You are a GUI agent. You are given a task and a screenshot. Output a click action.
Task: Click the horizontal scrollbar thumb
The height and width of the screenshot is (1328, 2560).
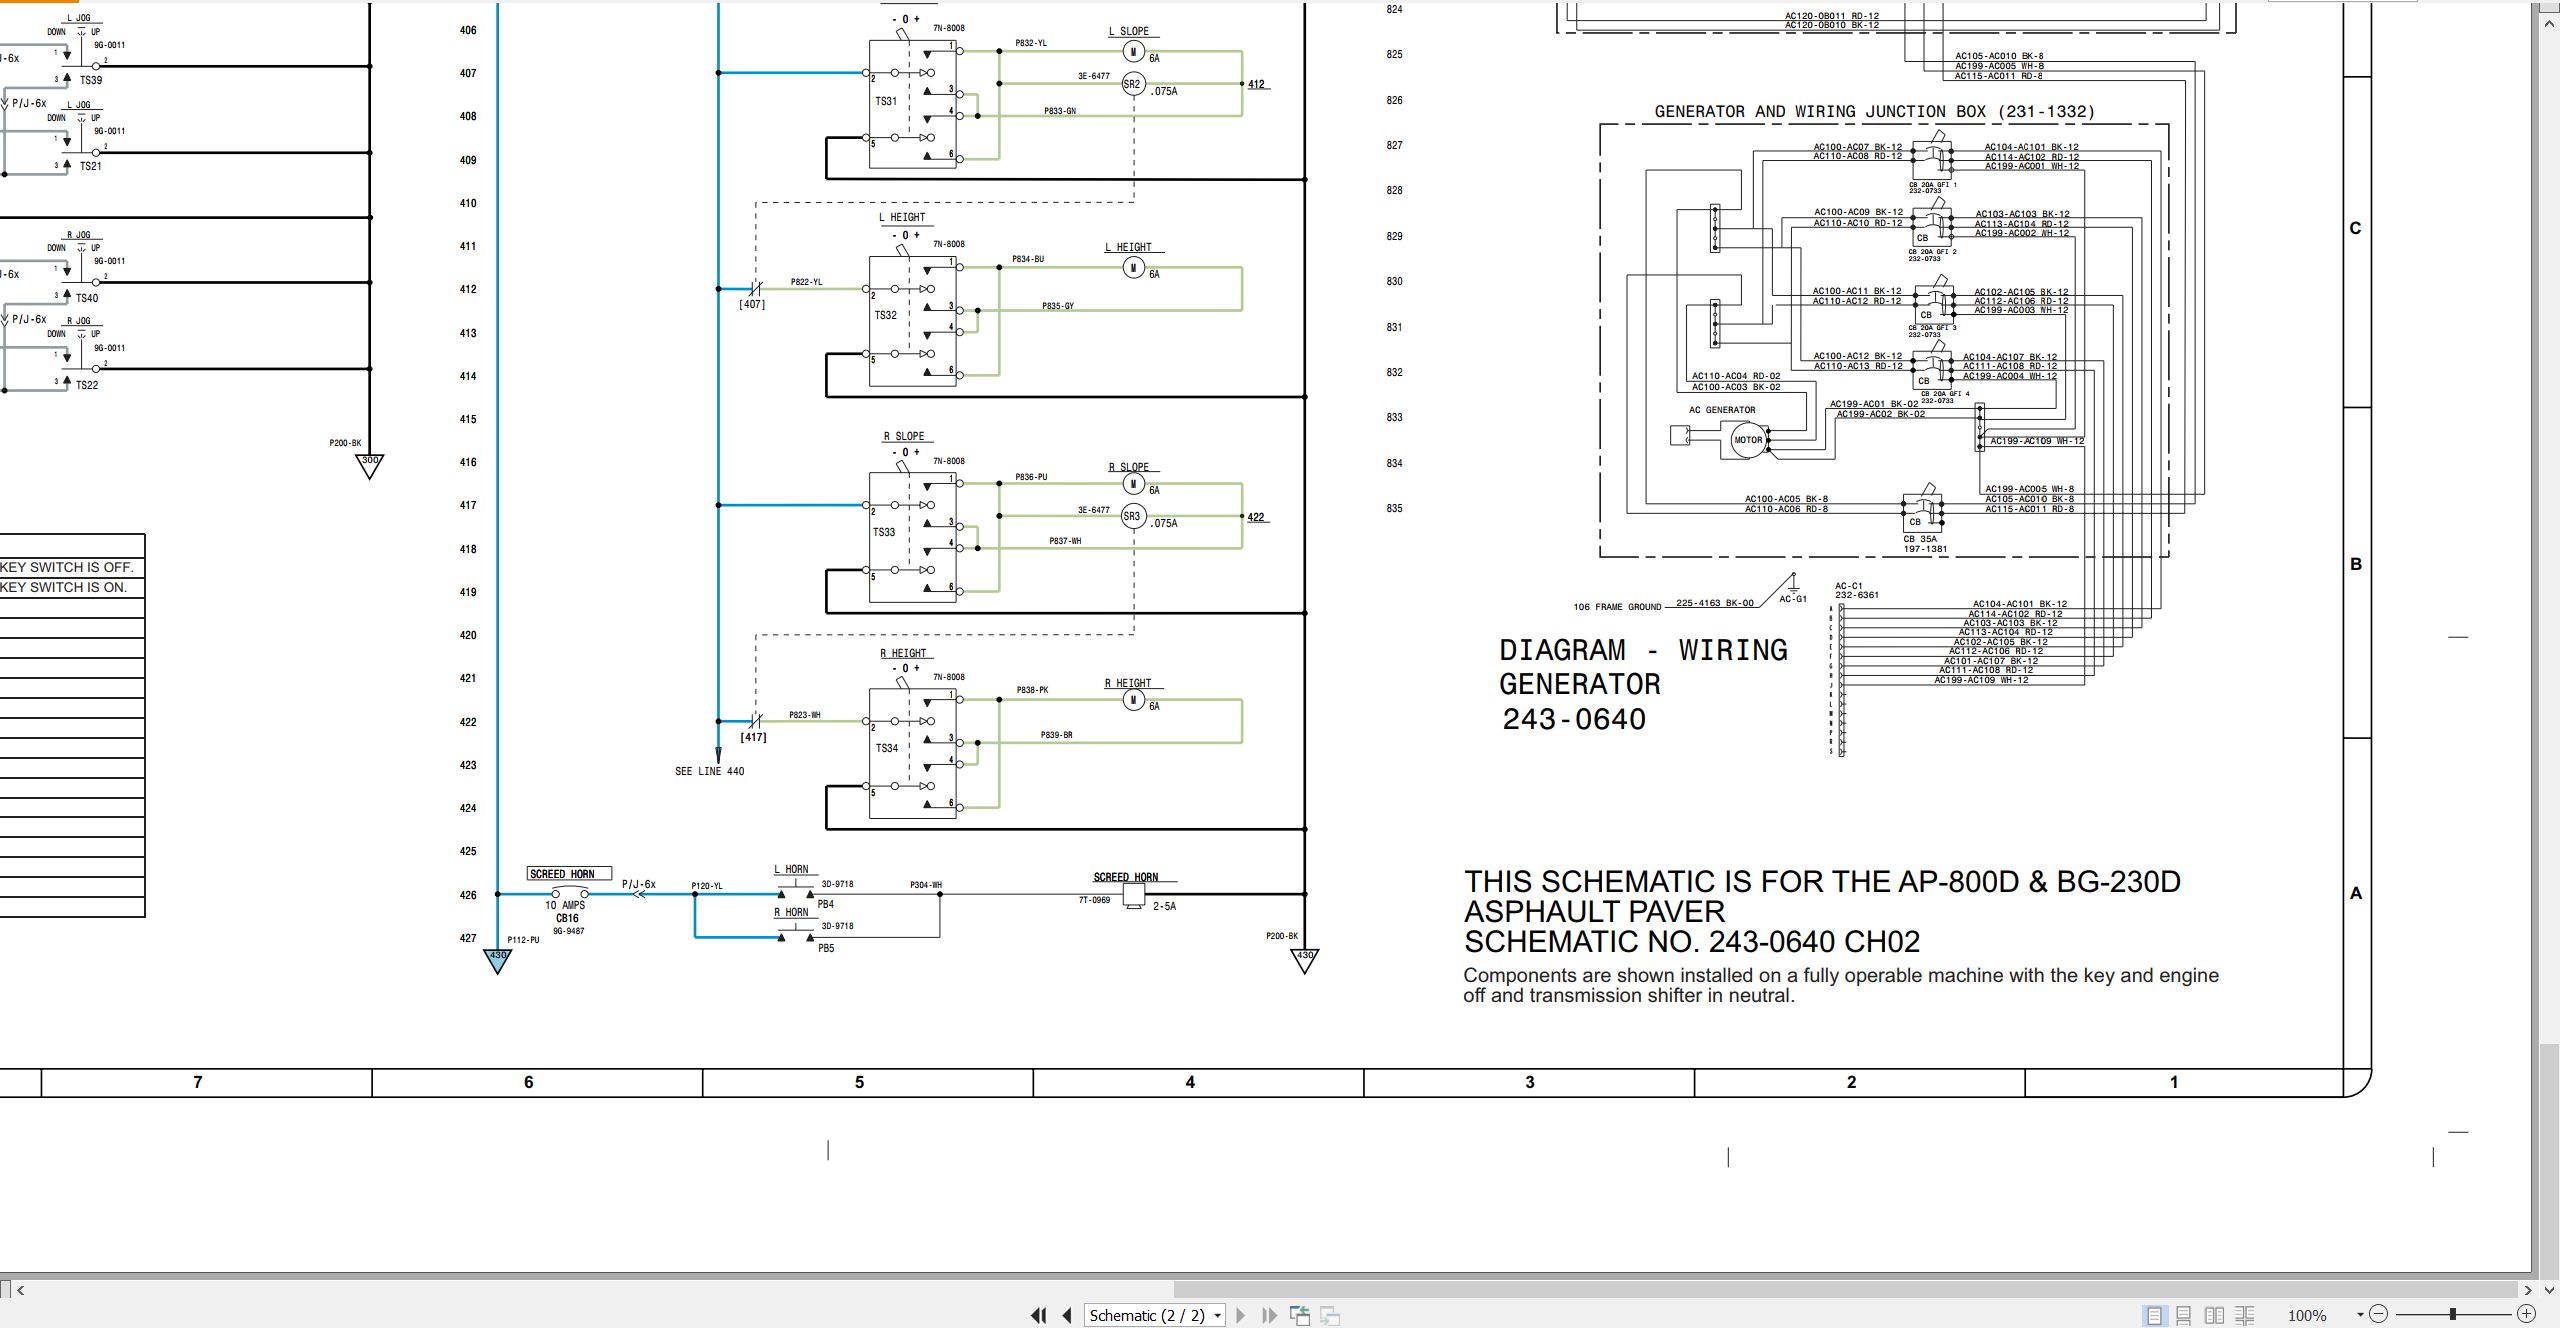1845,1290
